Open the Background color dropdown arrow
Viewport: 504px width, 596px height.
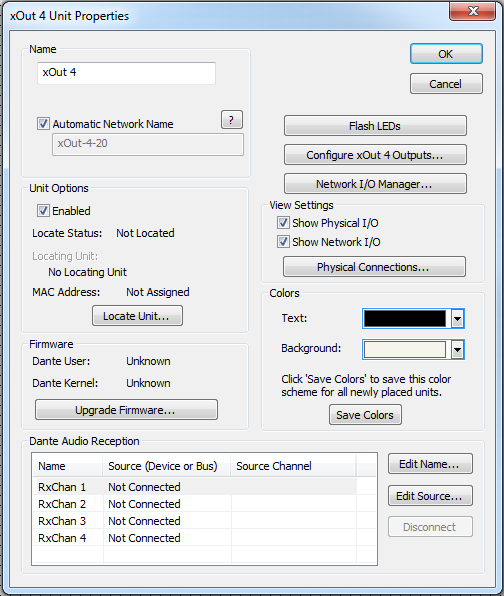tap(458, 350)
